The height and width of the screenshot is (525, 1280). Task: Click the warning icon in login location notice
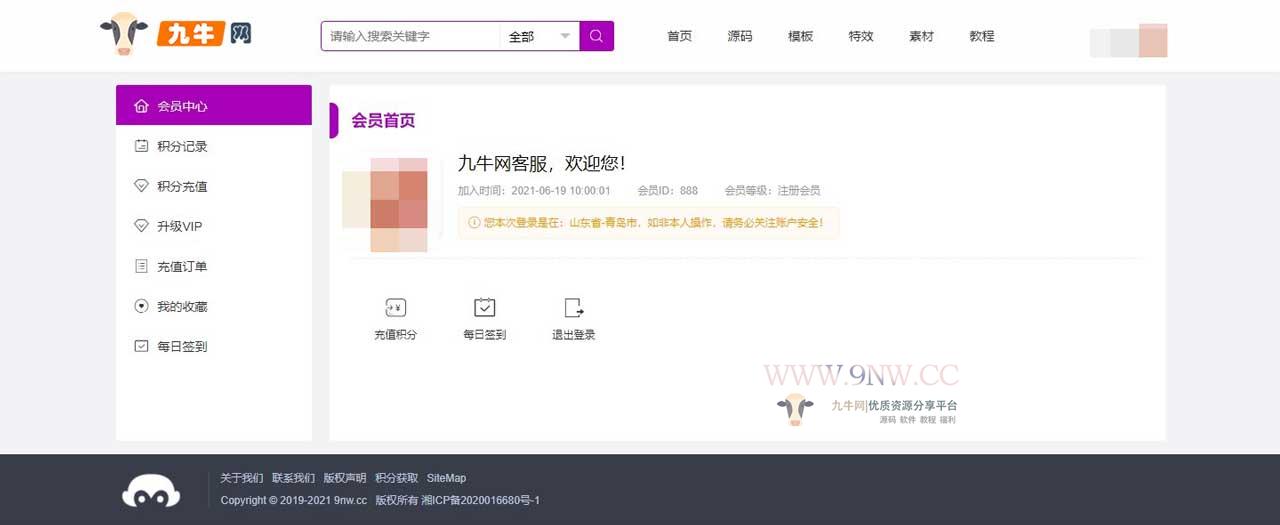click(474, 223)
